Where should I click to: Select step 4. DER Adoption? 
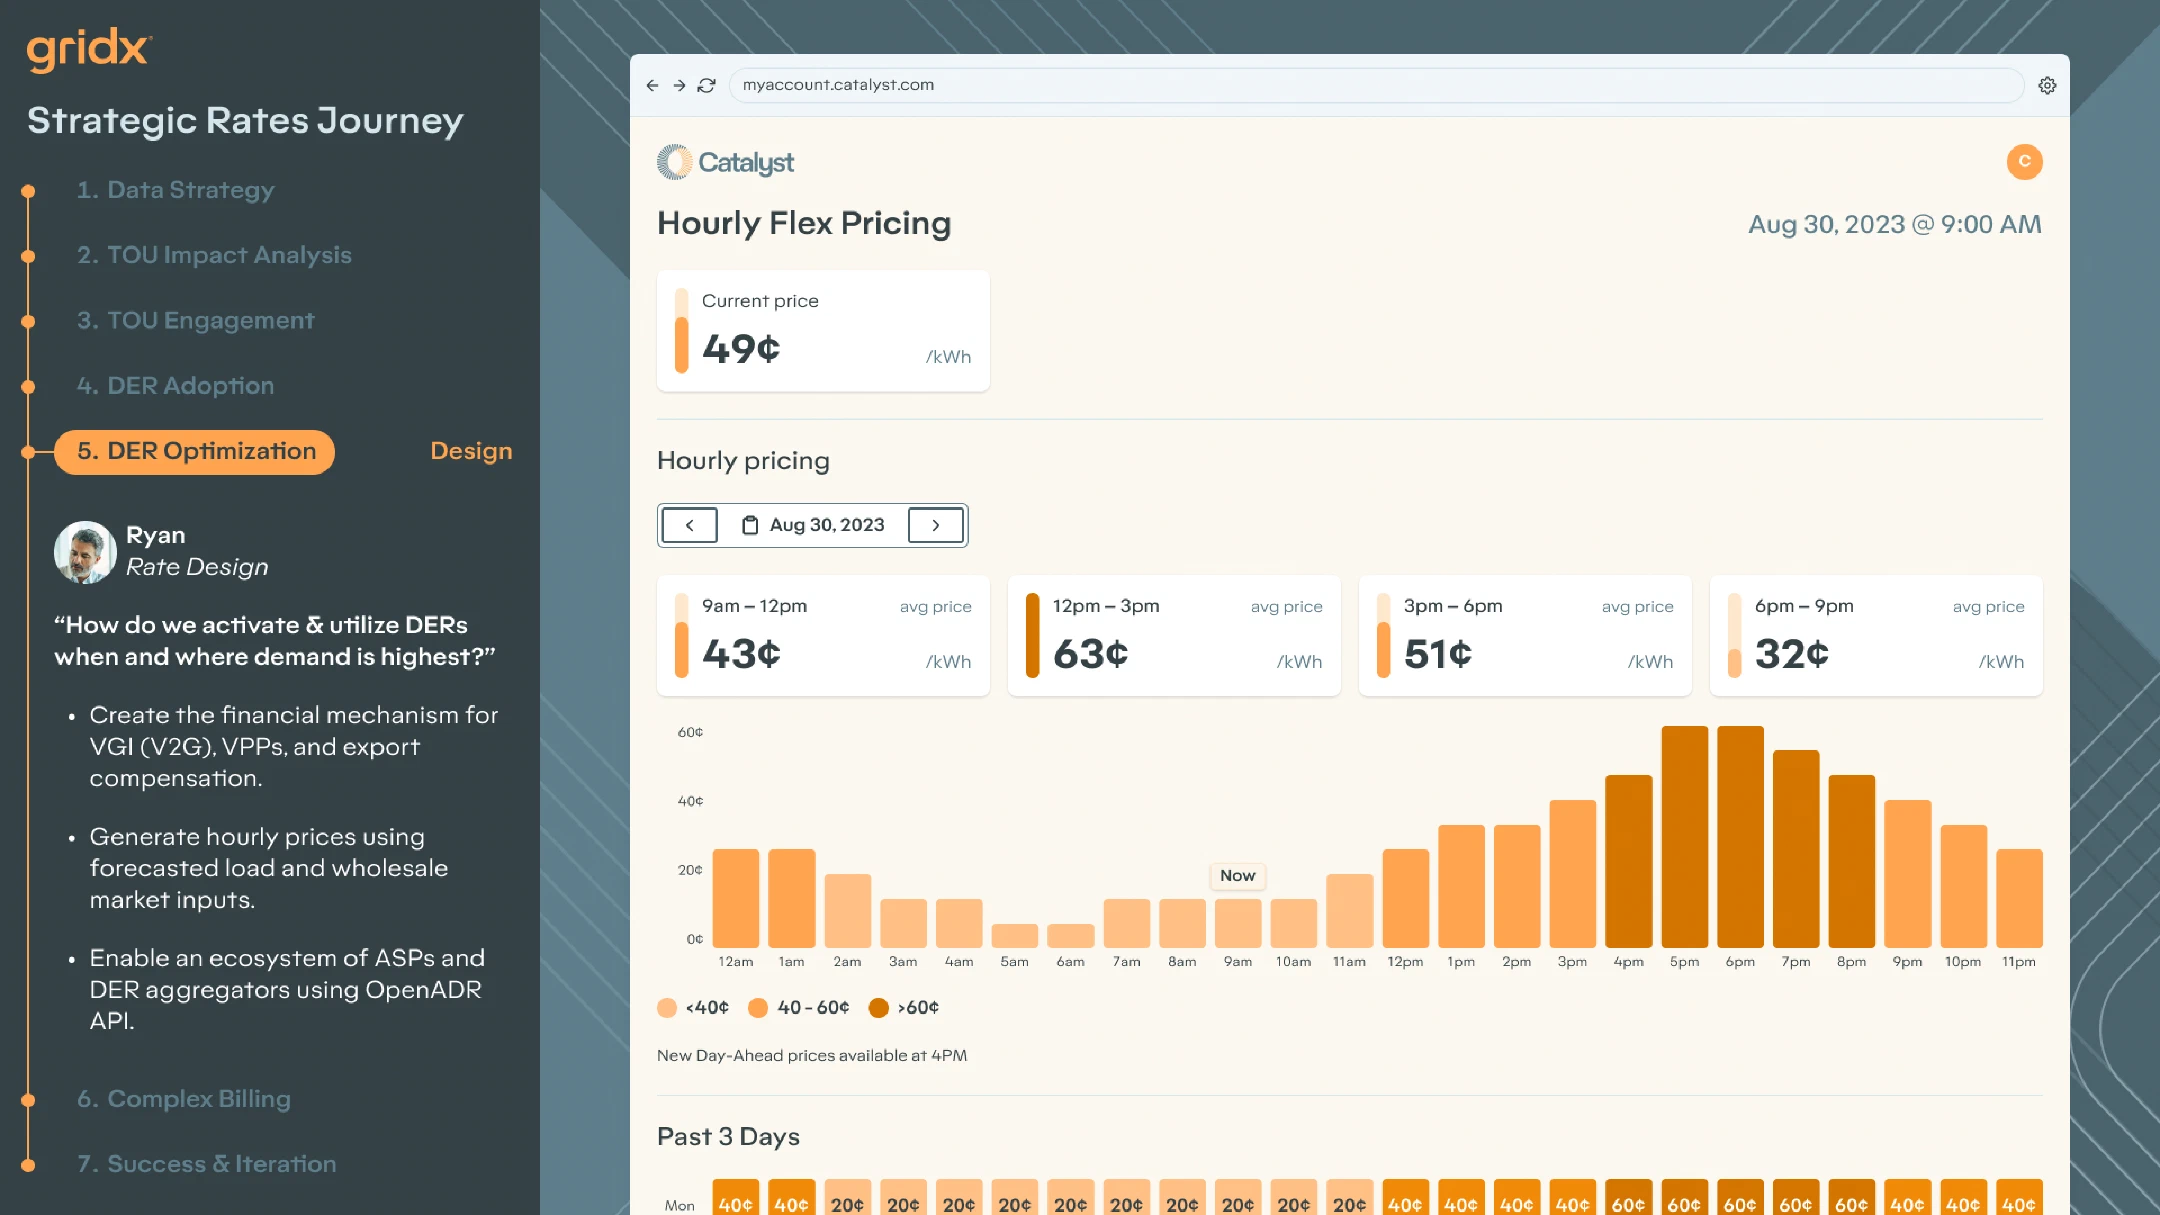coord(175,386)
